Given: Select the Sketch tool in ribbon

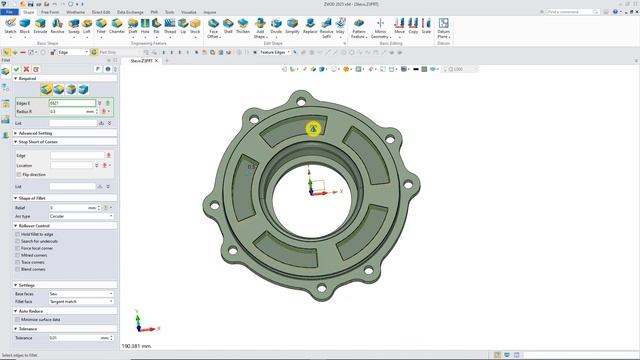Looking at the screenshot, I should (x=10, y=26).
